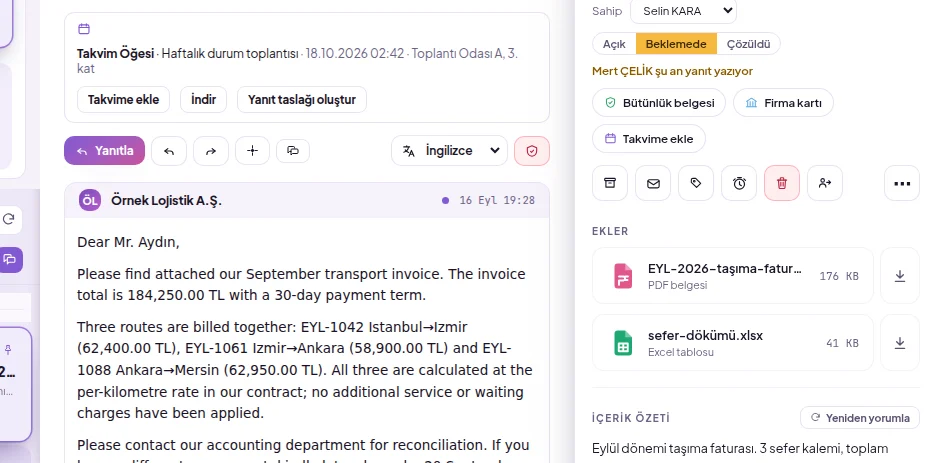Viewport: 925px width, 463px height.
Task: Click the refresh icon in left sidebar
Action: (x=8, y=219)
